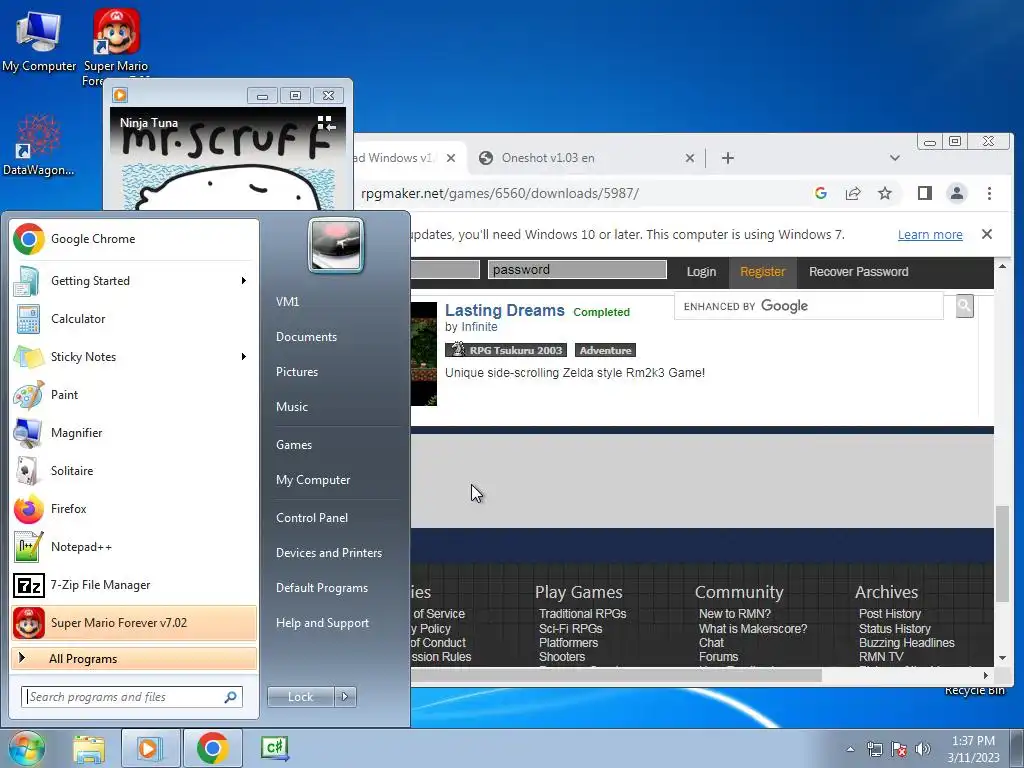Screen dimensions: 1024x768
Task: Open the C# app taskbar icon
Action: click(x=274, y=748)
